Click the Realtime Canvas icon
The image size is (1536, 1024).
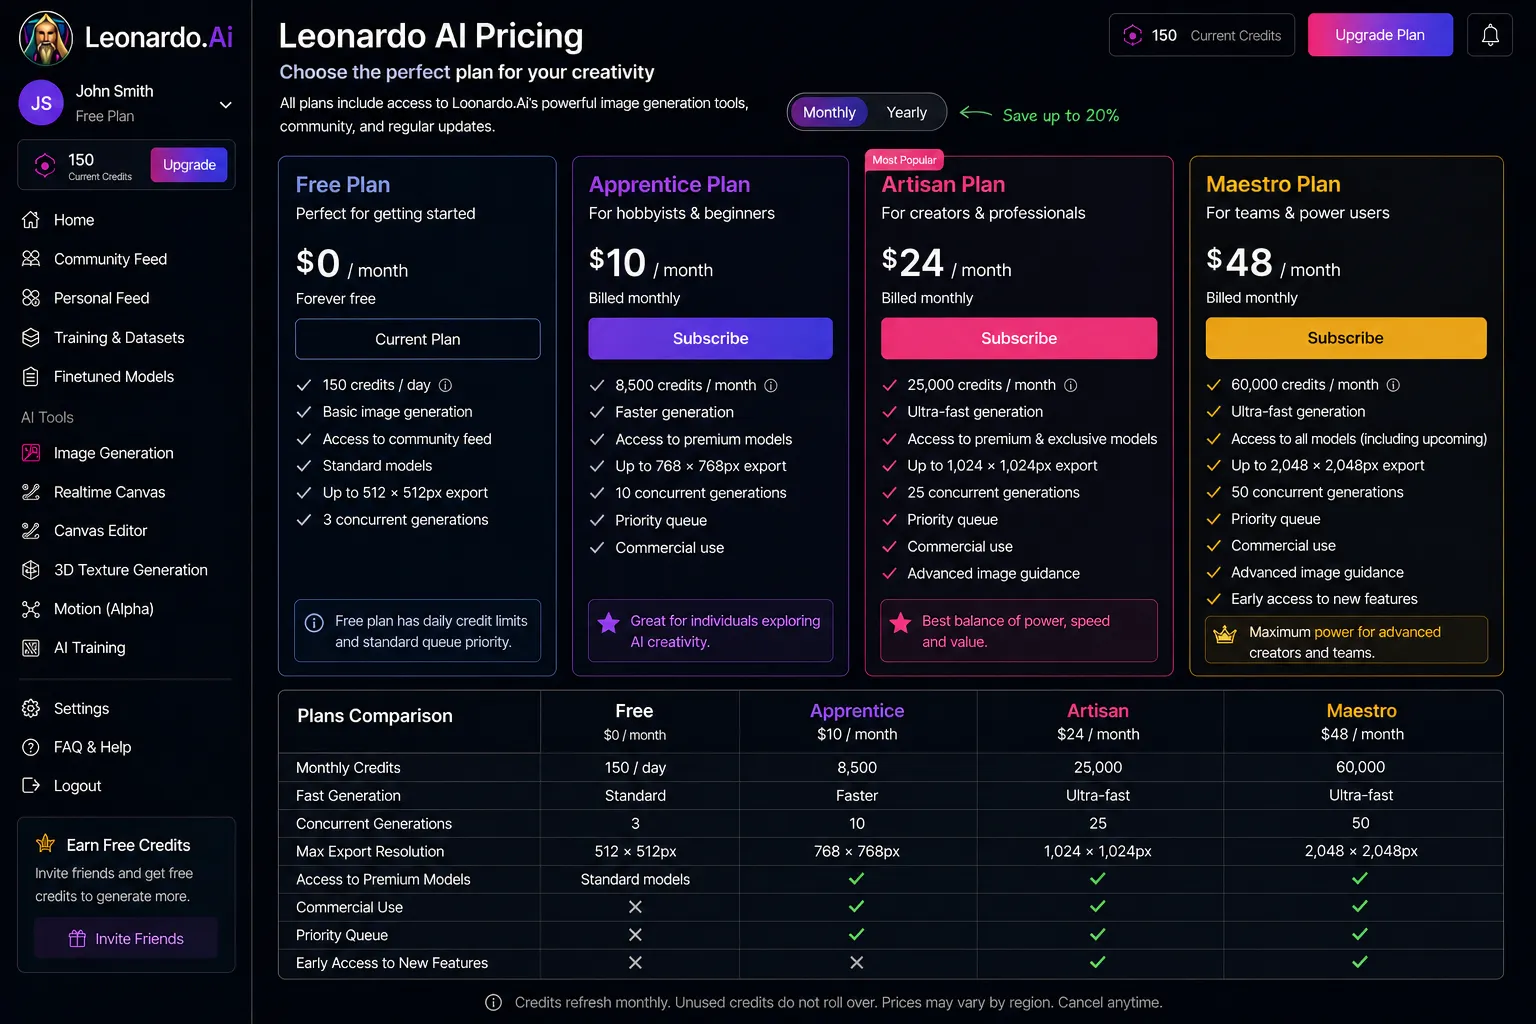(x=31, y=492)
